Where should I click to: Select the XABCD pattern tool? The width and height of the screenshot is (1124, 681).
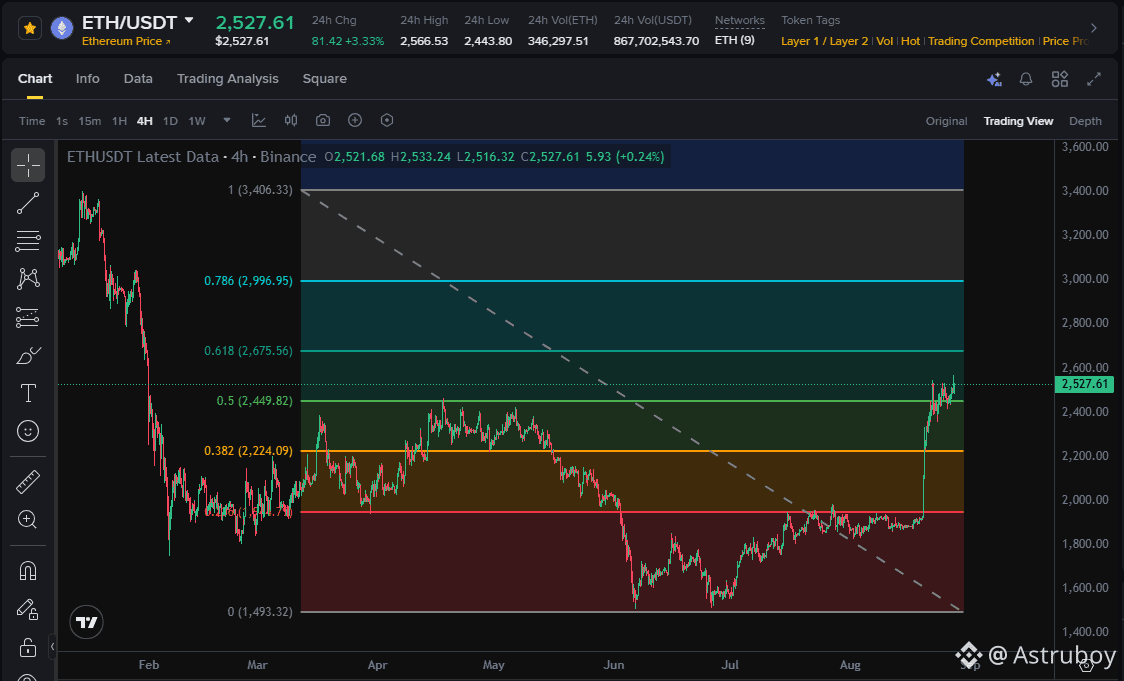pyautogui.click(x=28, y=279)
